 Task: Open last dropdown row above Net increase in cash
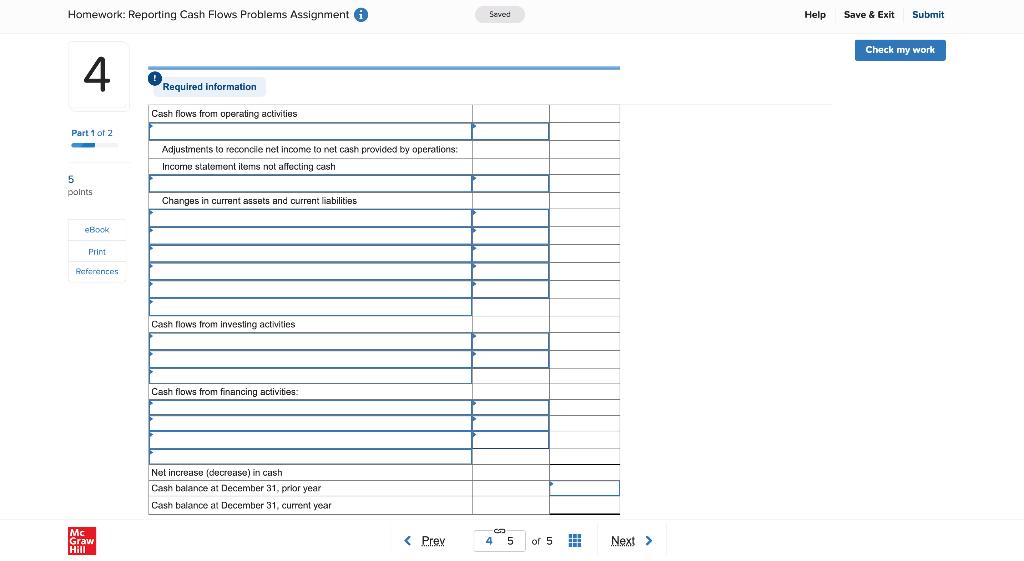(x=310, y=457)
